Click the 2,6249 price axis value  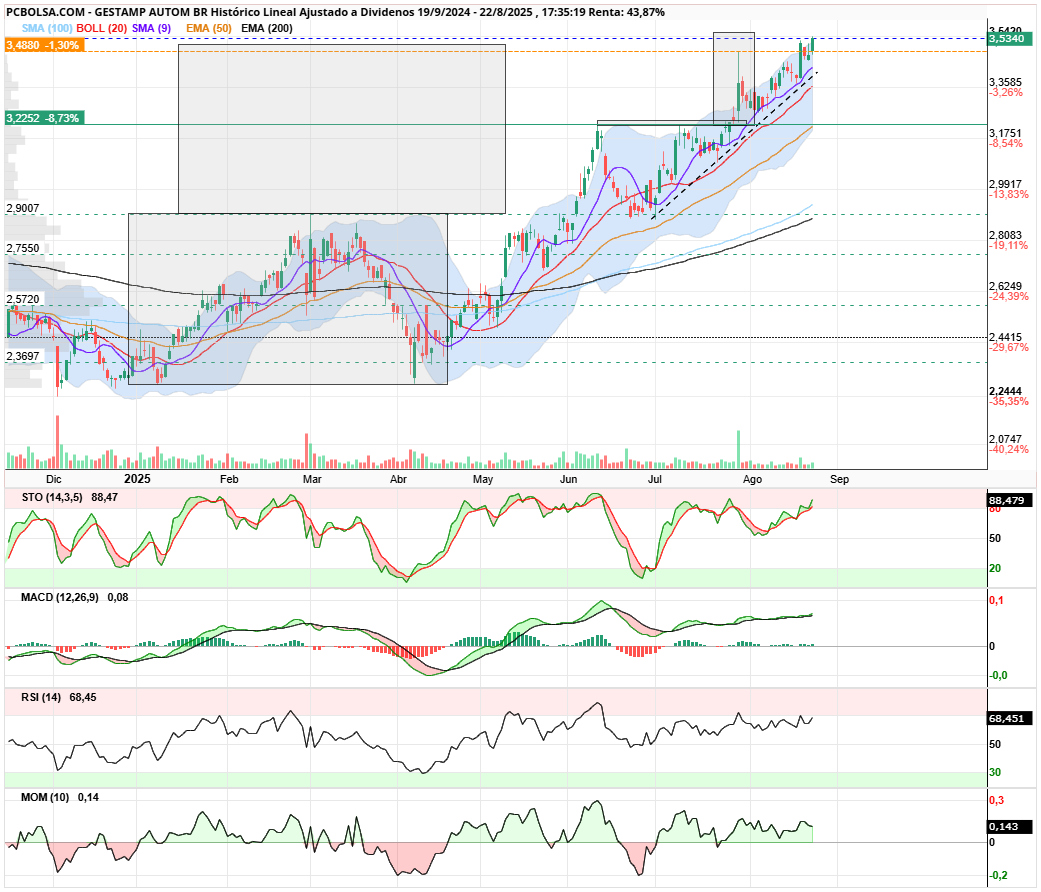coord(1005,287)
